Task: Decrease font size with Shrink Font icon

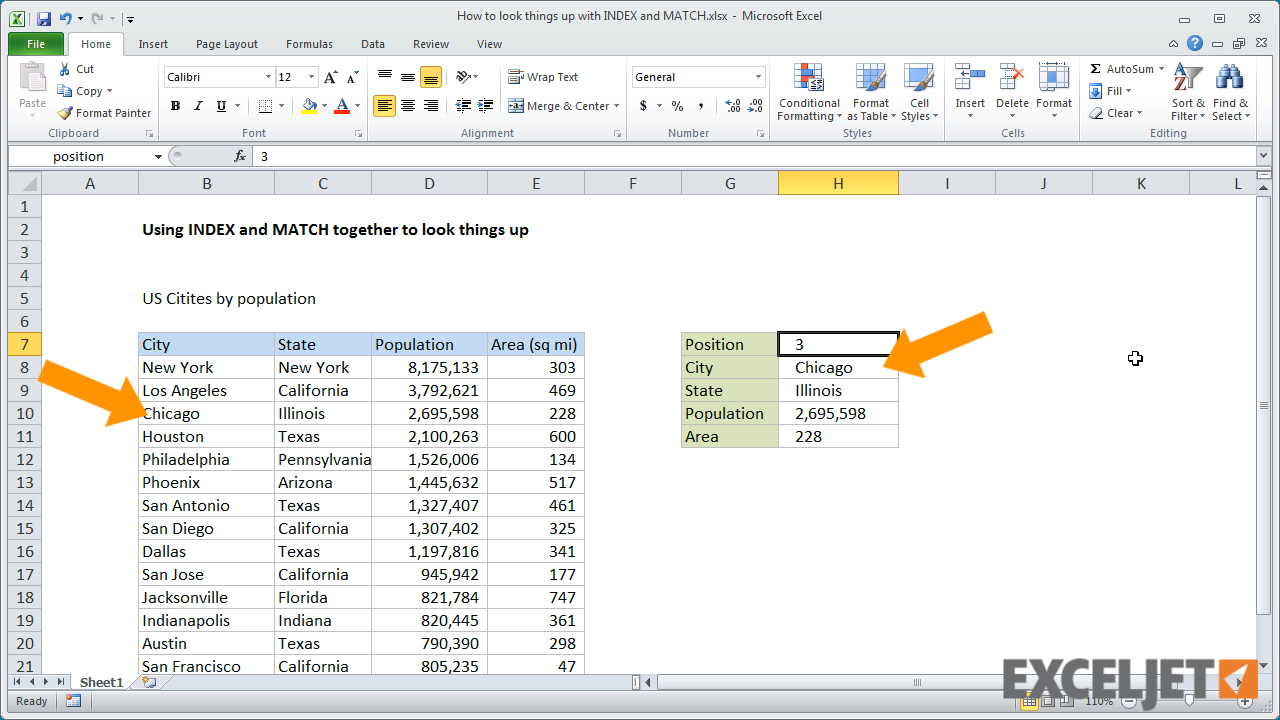Action: point(352,77)
